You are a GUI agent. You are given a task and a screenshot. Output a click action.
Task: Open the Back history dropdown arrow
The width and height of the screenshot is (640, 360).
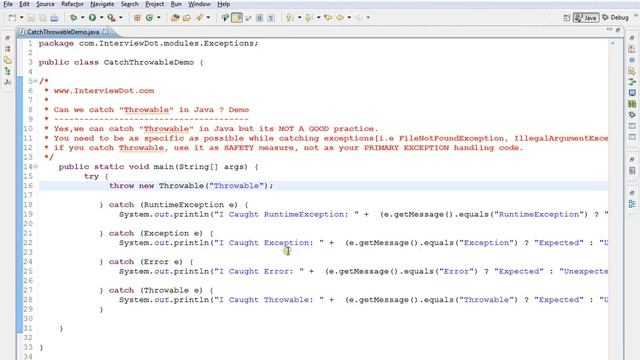pos(349,18)
